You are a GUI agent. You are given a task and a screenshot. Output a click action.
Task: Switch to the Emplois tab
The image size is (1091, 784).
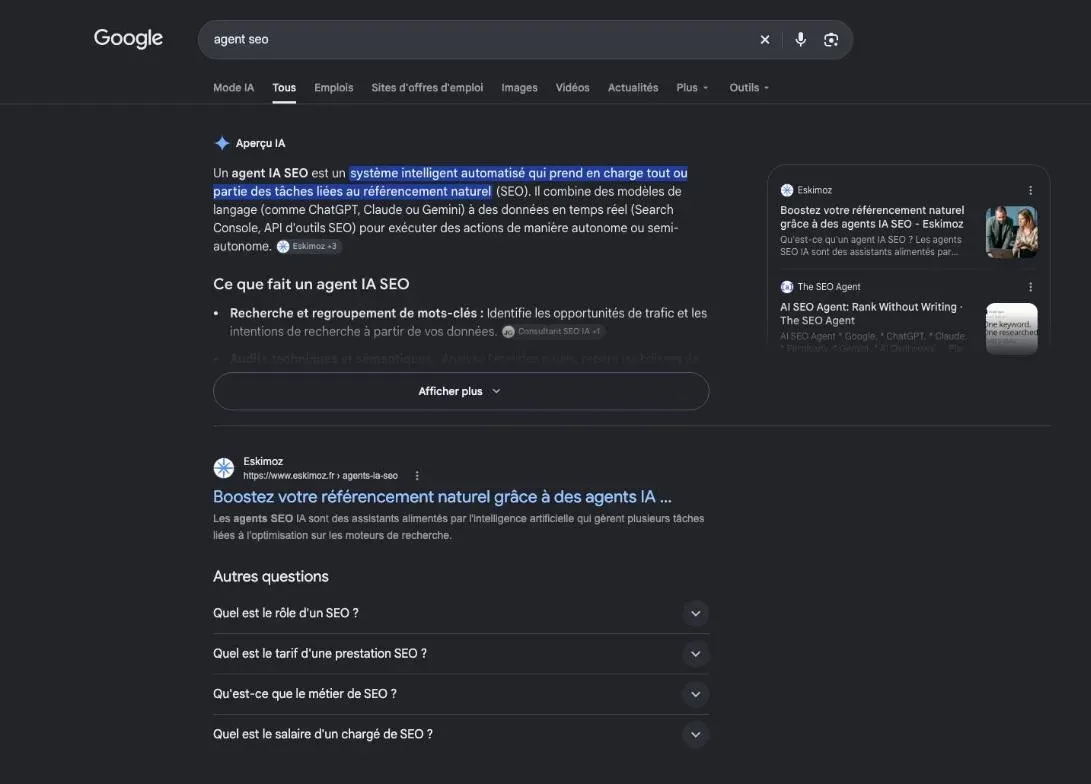333,88
